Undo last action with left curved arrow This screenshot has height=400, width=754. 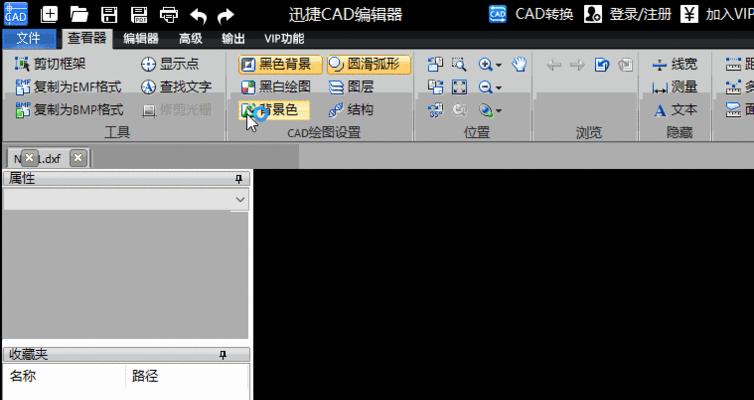[198, 16]
